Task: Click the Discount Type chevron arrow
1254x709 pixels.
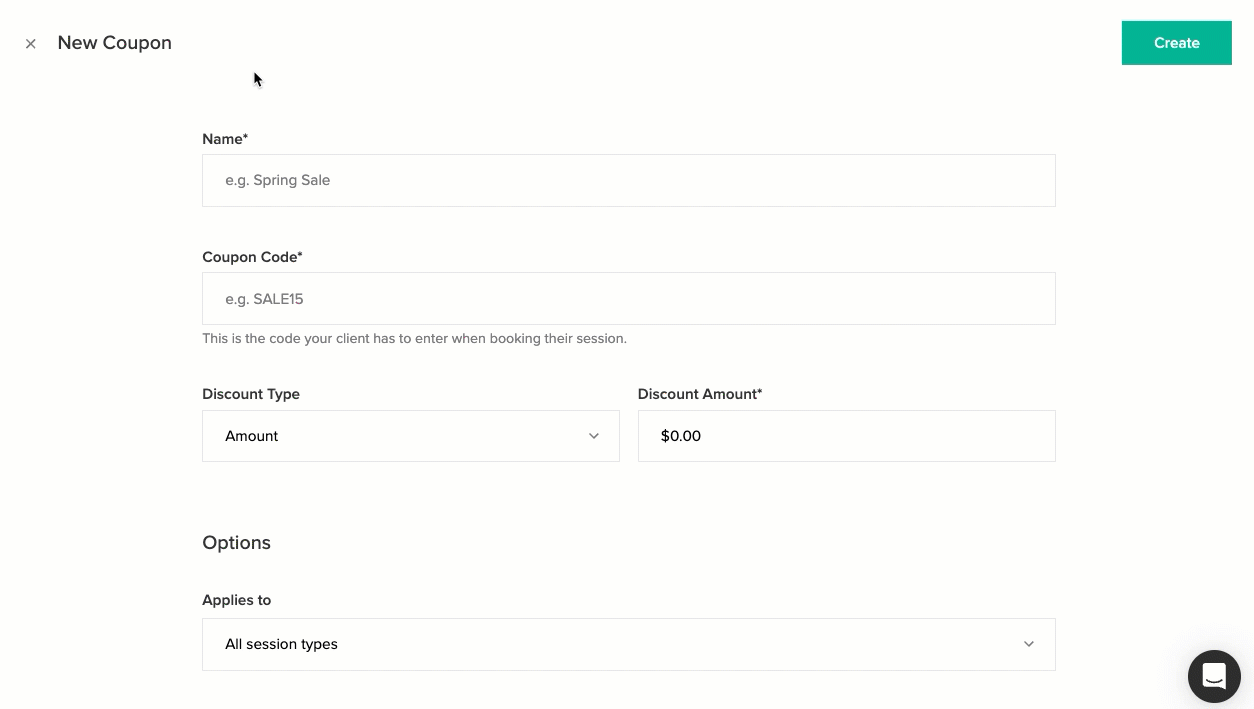Action: coord(594,436)
